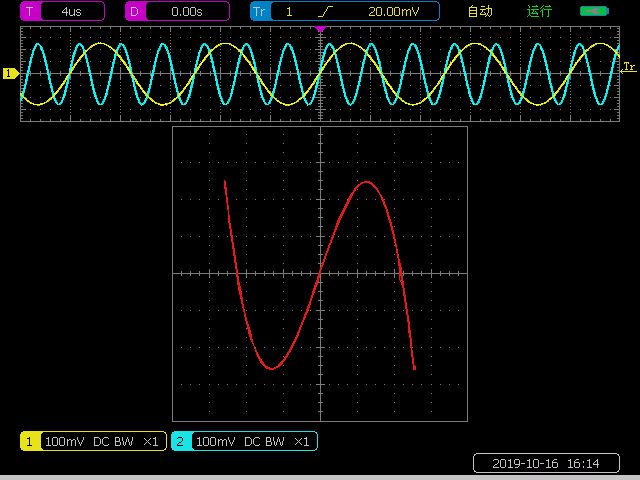Select the cyan channel 2 number badge
This screenshot has height=480, width=640.
pos(181,441)
